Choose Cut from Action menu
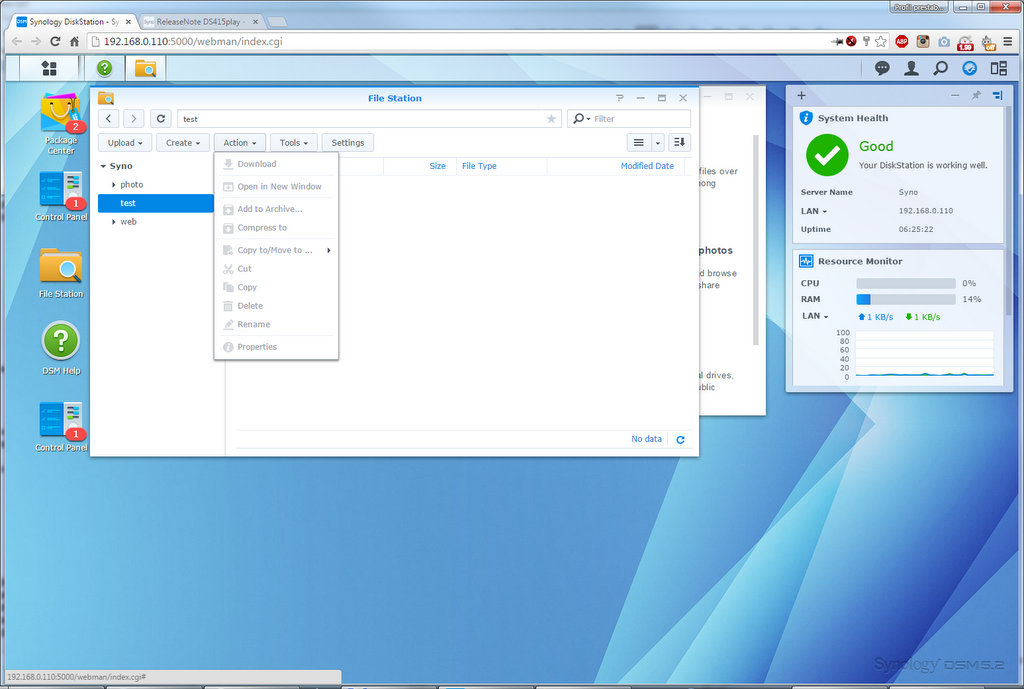The width and height of the screenshot is (1024, 689). 276,268
